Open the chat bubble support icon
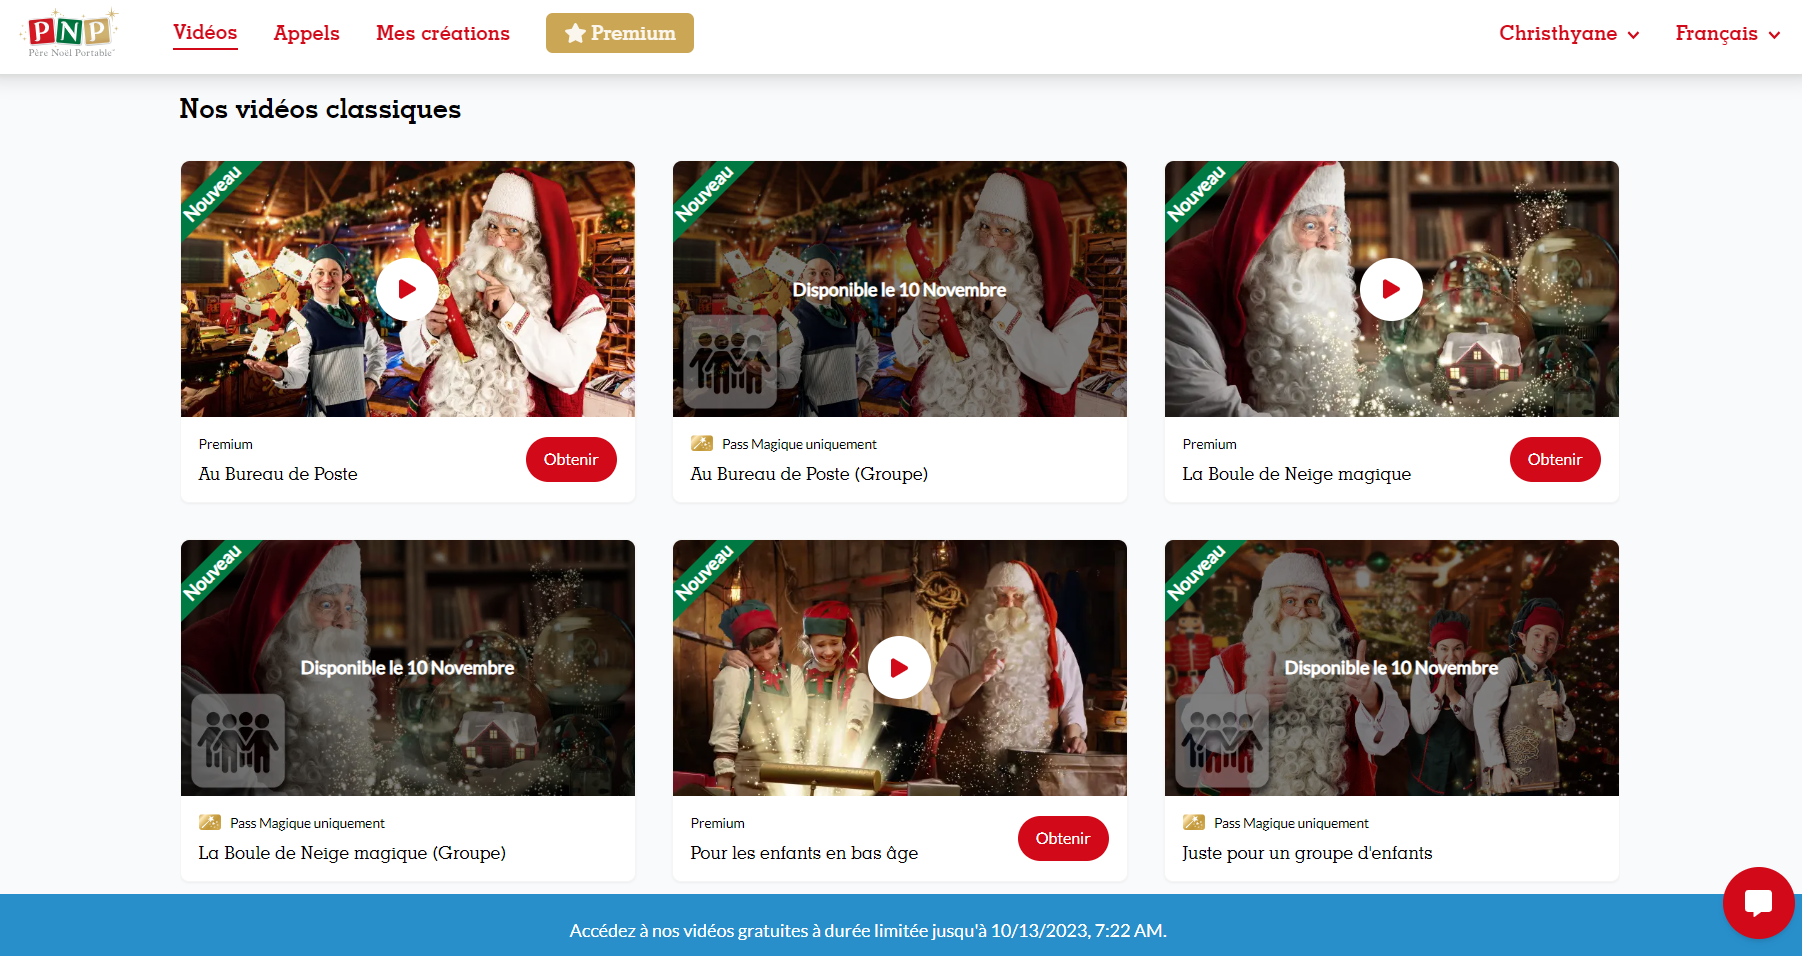 click(1758, 902)
